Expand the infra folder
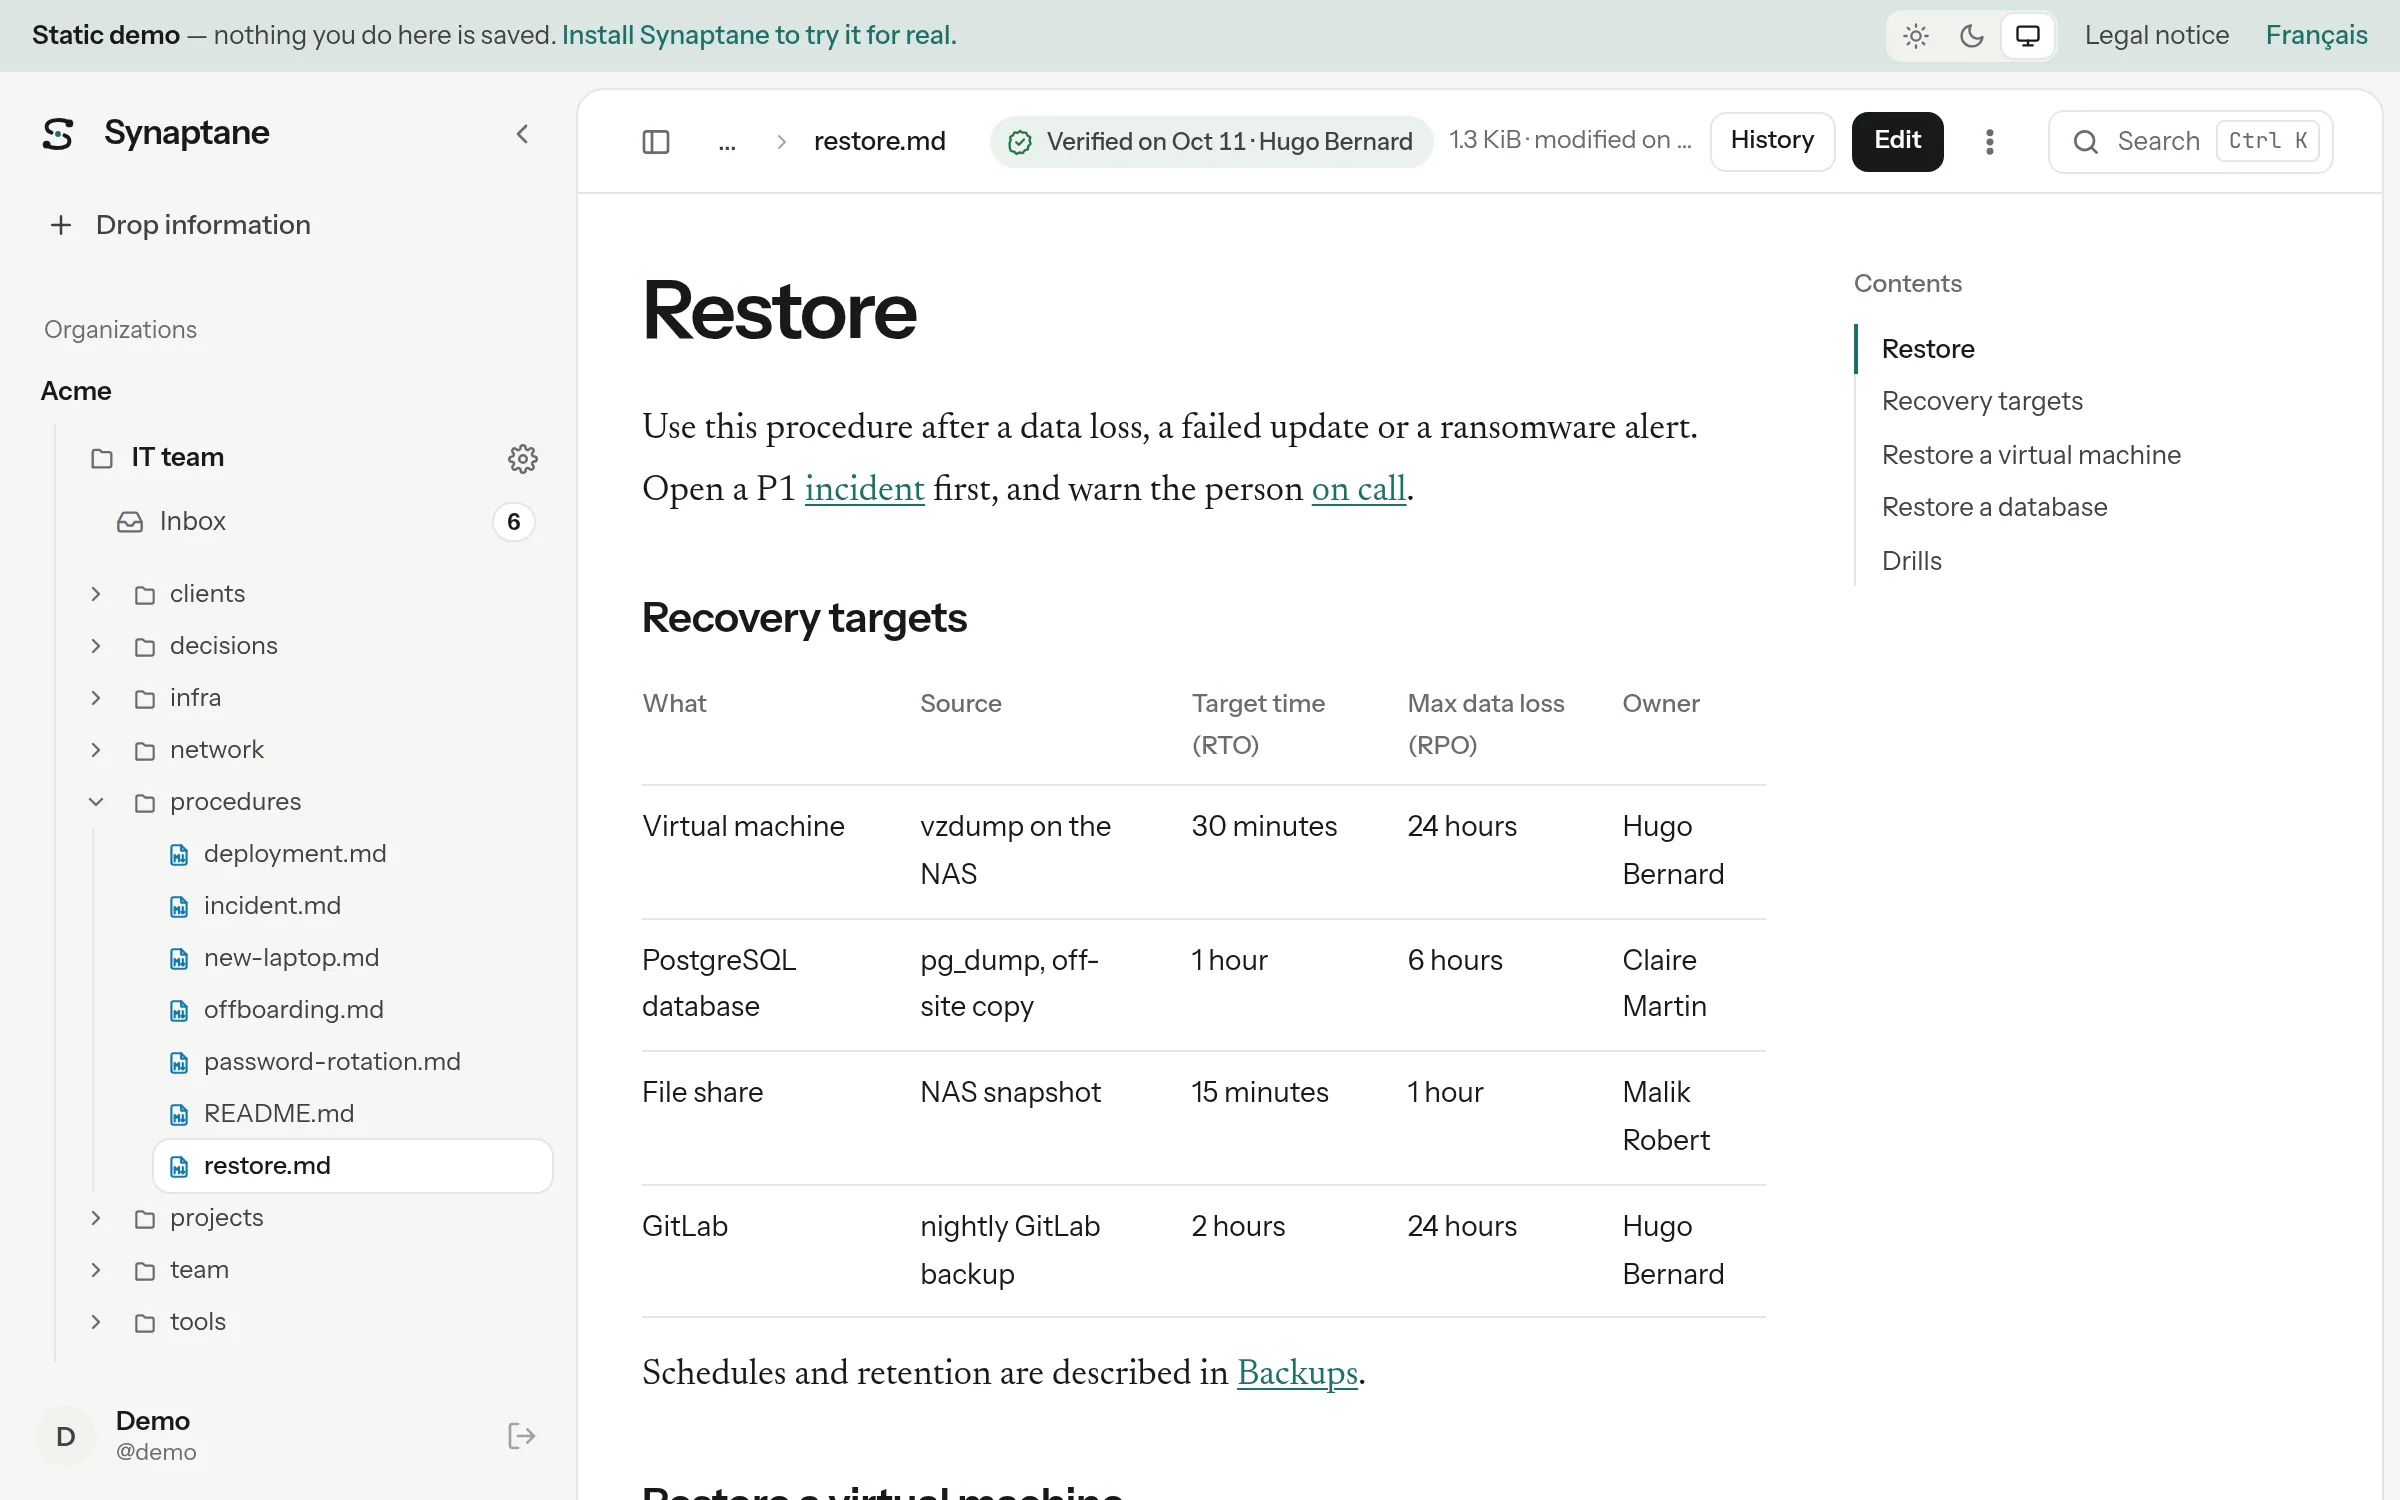This screenshot has height=1500, width=2400. click(96, 697)
